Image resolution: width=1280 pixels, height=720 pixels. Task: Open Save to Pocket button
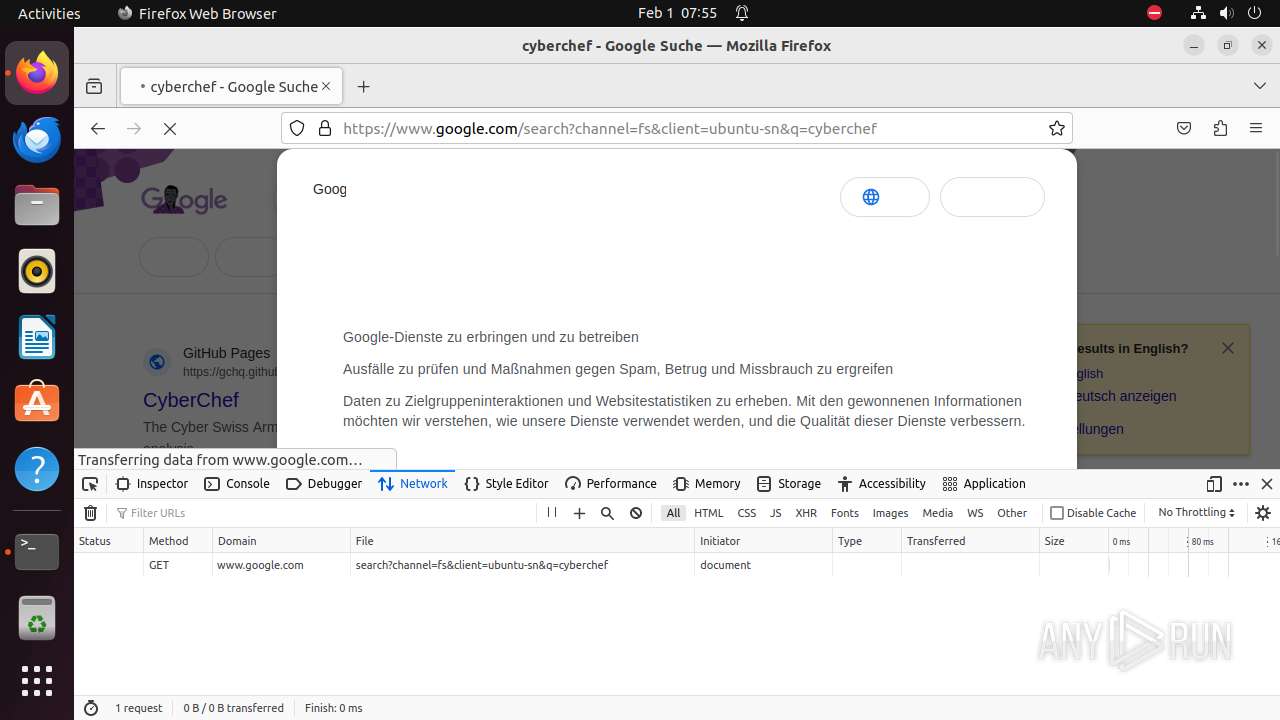pyautogui.click(x=1183, y=128)
